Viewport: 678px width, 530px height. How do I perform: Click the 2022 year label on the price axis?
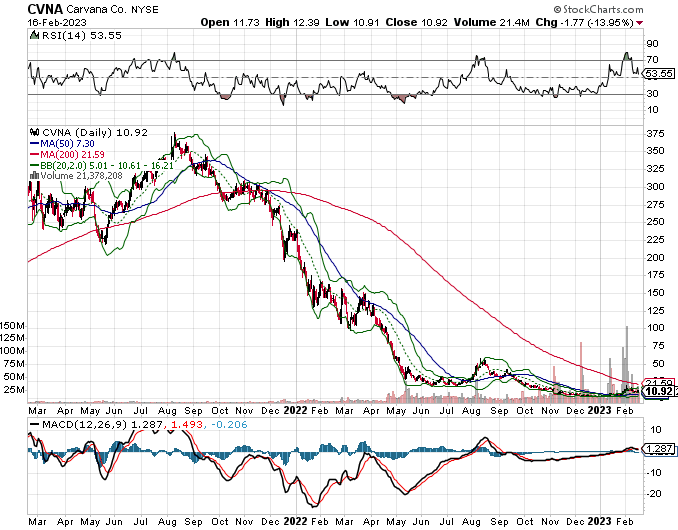point(295,410)
